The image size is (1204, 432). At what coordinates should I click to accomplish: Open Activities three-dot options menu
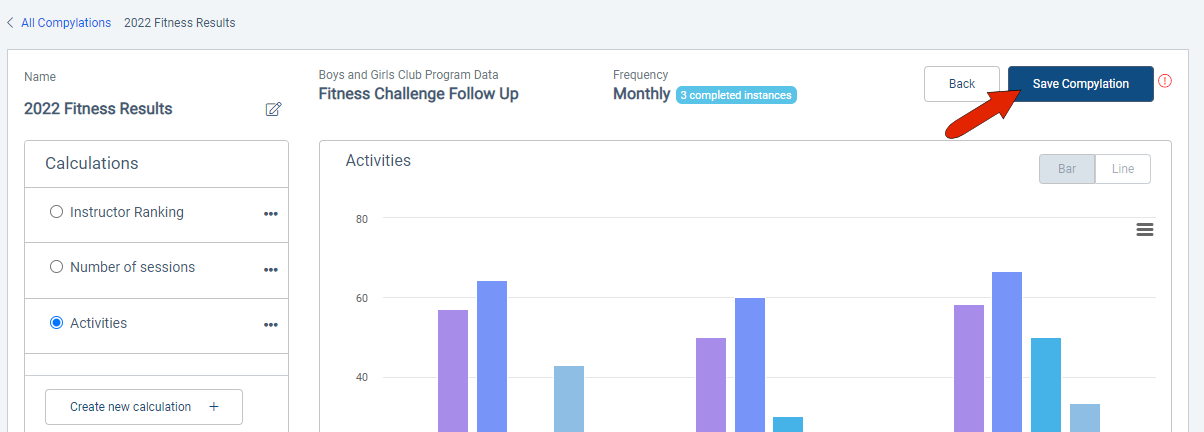pyautogui.click(x=270, y=325)
